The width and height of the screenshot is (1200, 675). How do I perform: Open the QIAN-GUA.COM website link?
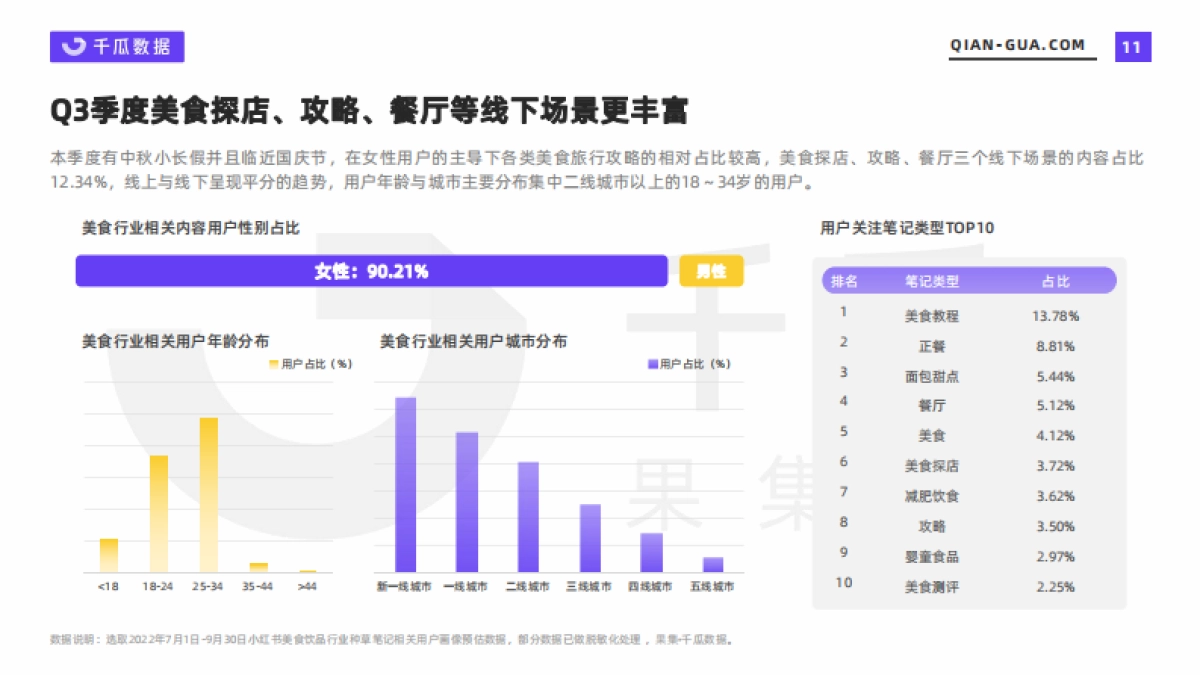click(1016, 44)
